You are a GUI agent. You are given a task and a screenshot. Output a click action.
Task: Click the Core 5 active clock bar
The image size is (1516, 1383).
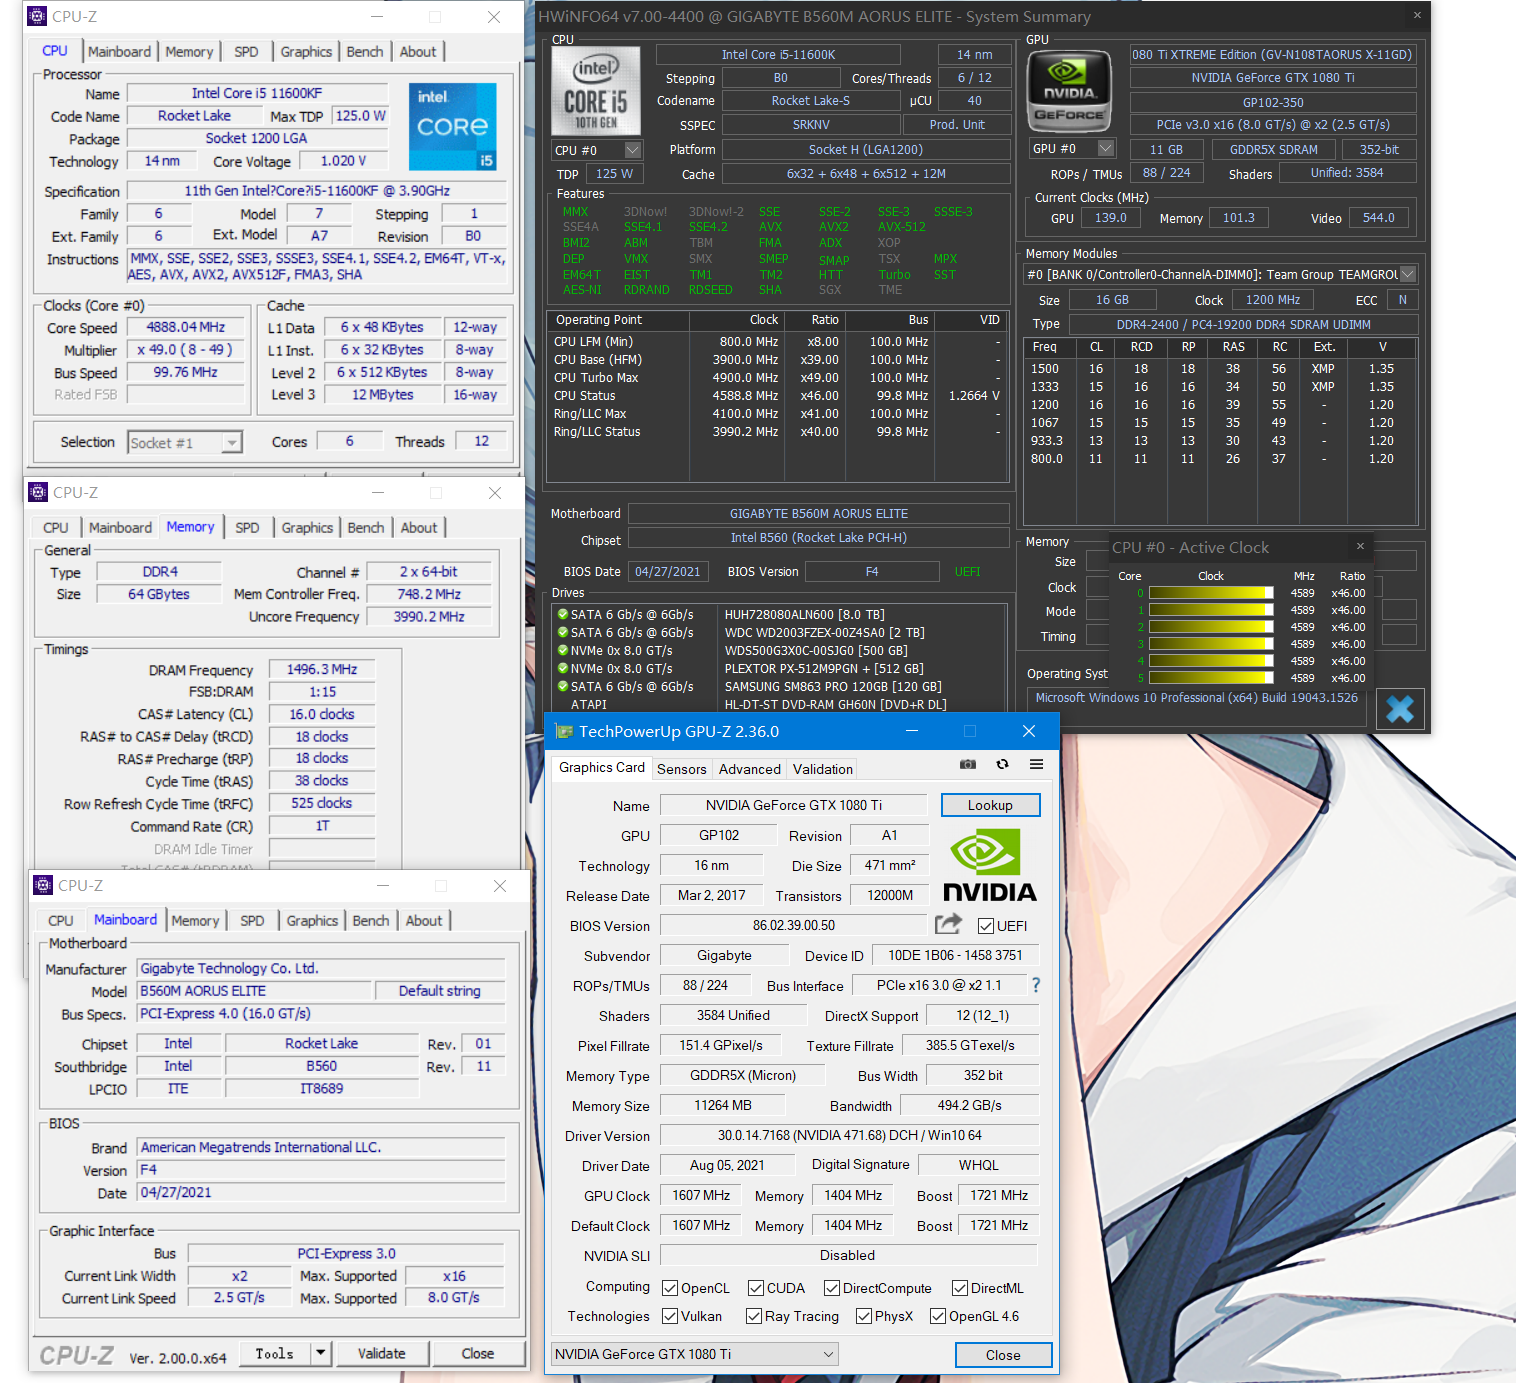click(x=1211, y=678)
